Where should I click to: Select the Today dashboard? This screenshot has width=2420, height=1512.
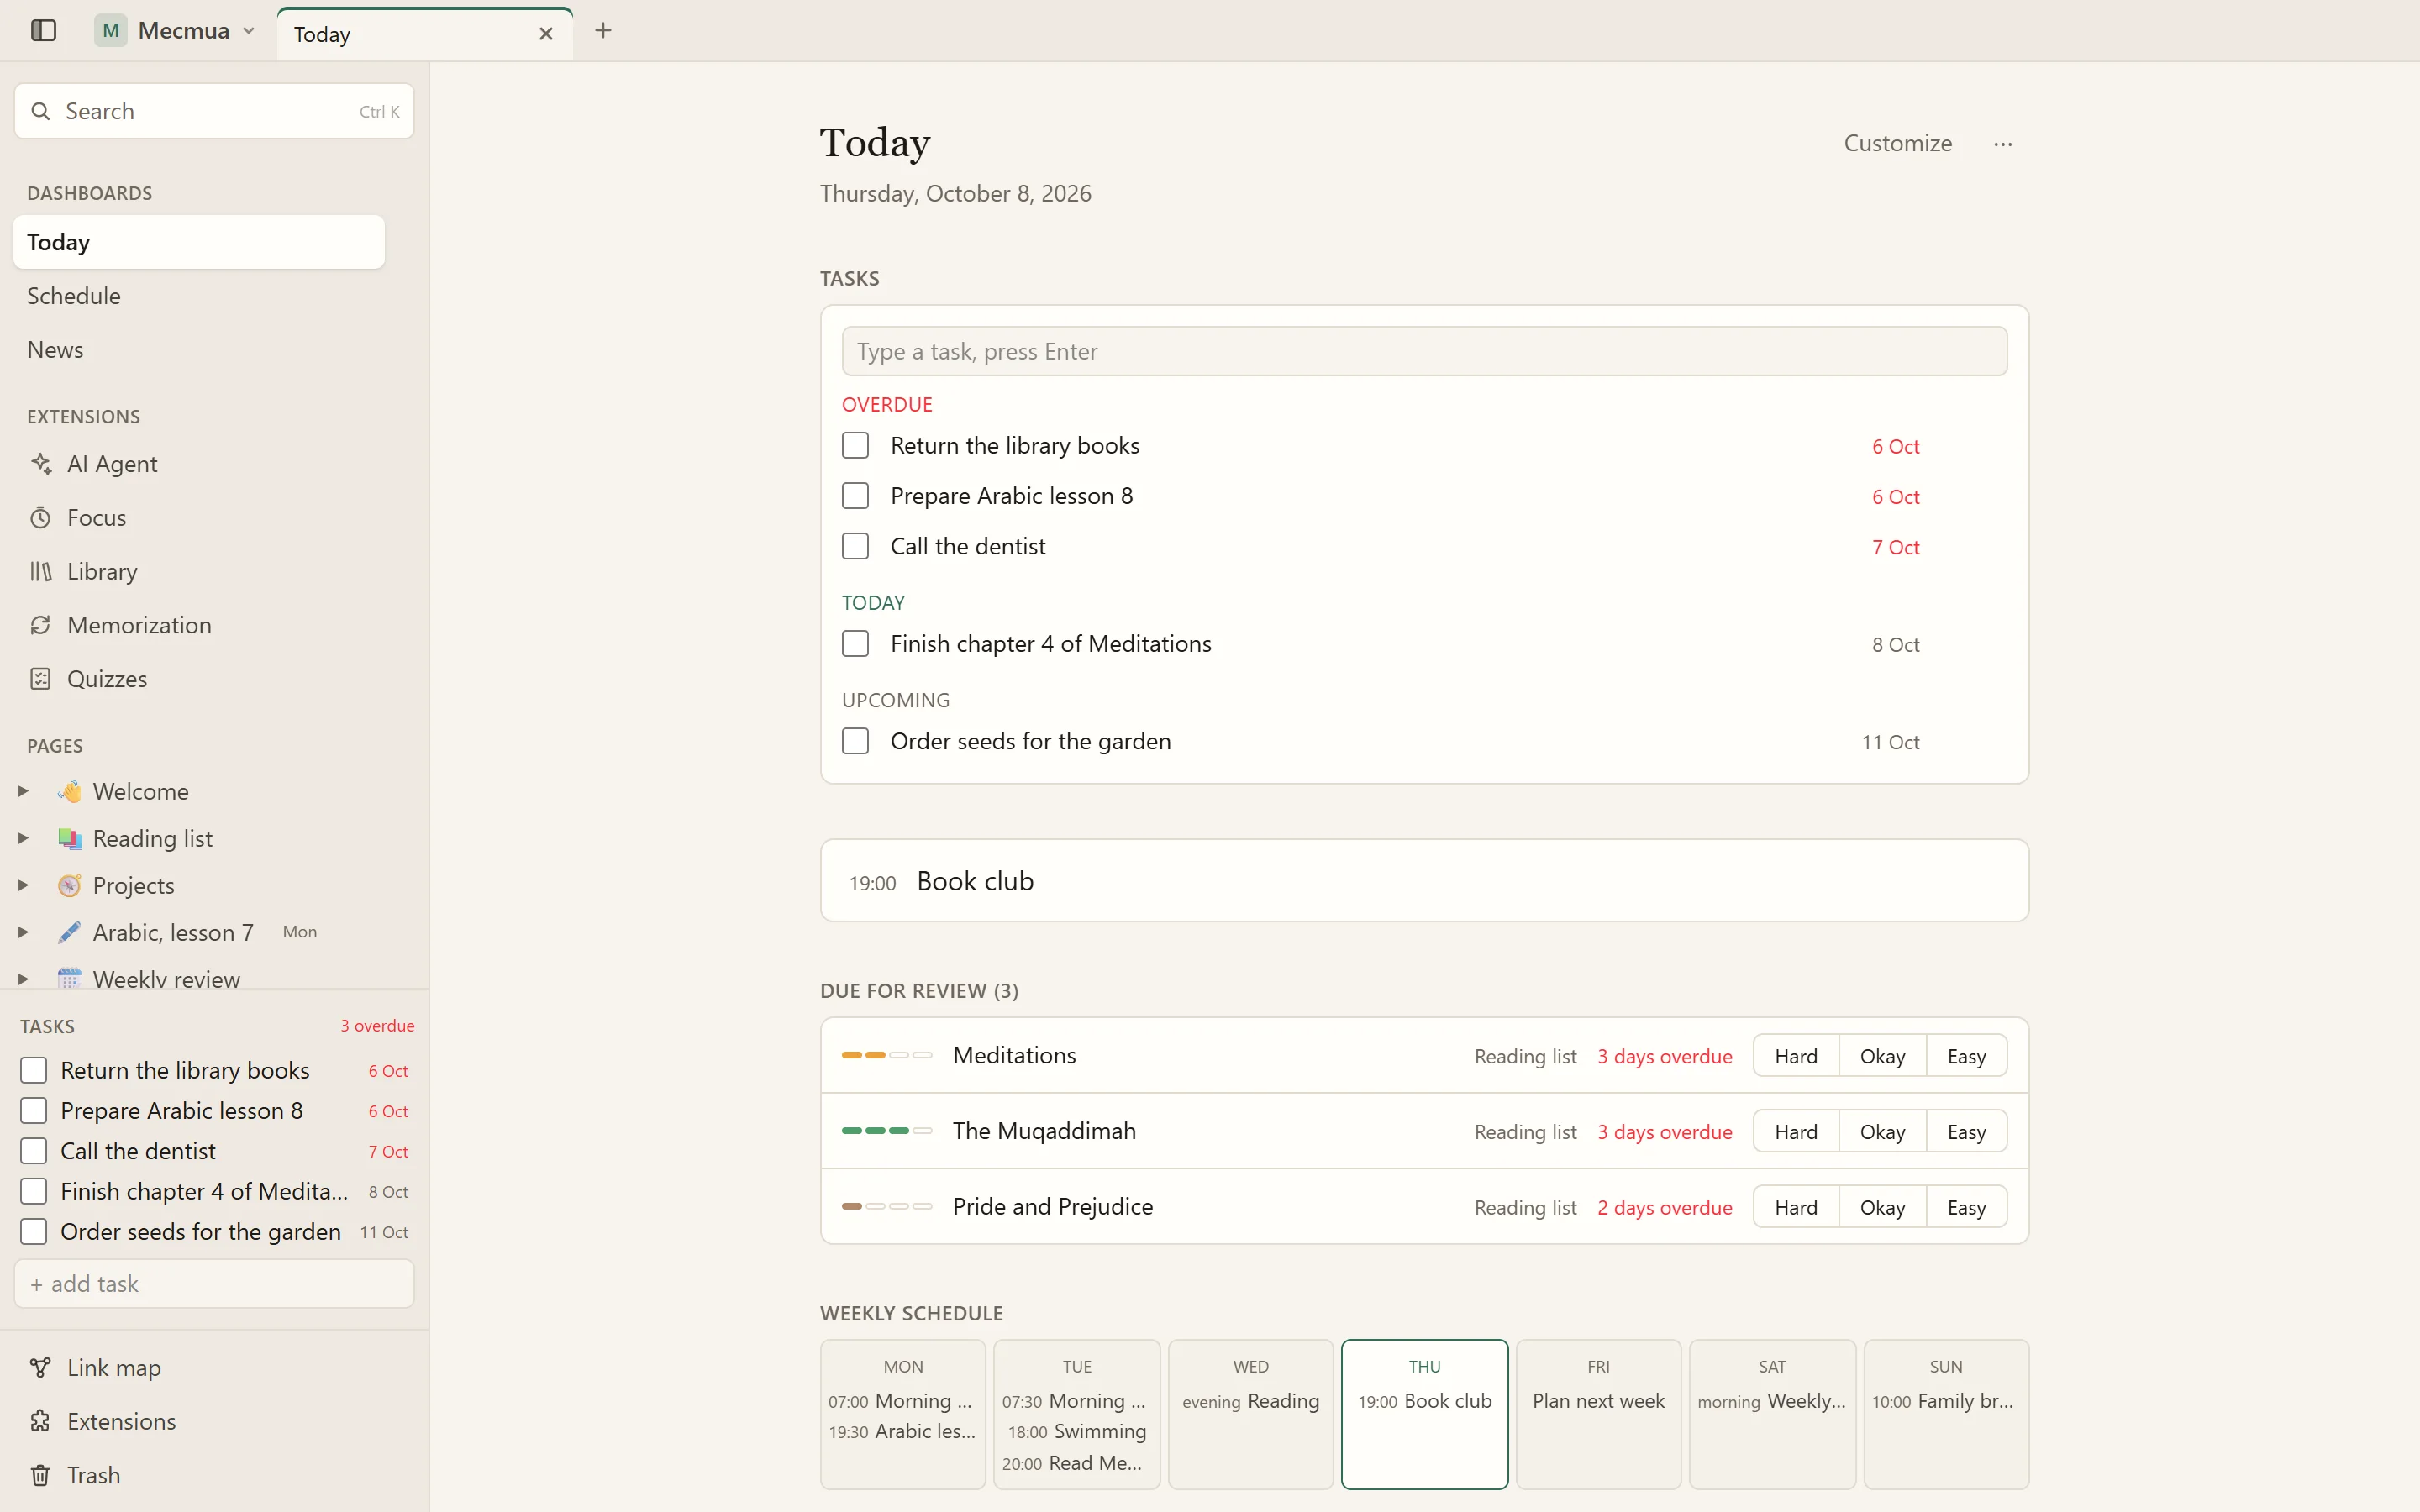pos(199,242)
